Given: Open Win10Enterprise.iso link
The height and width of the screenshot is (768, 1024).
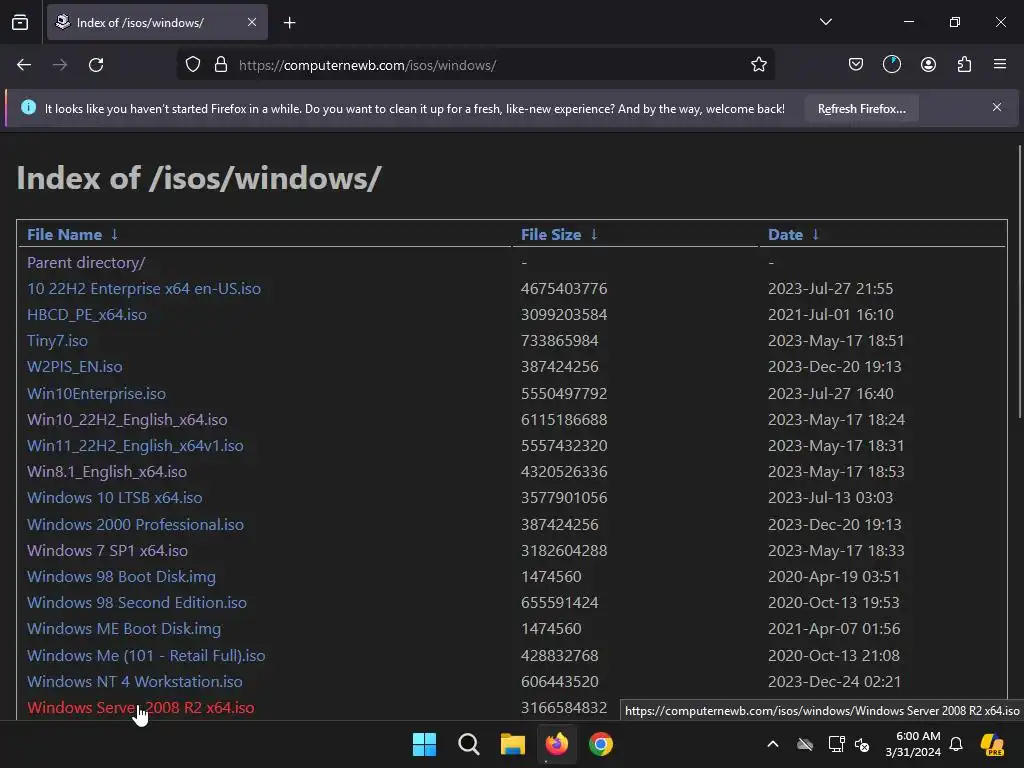Looking at the screenshot, I should 96,394.
